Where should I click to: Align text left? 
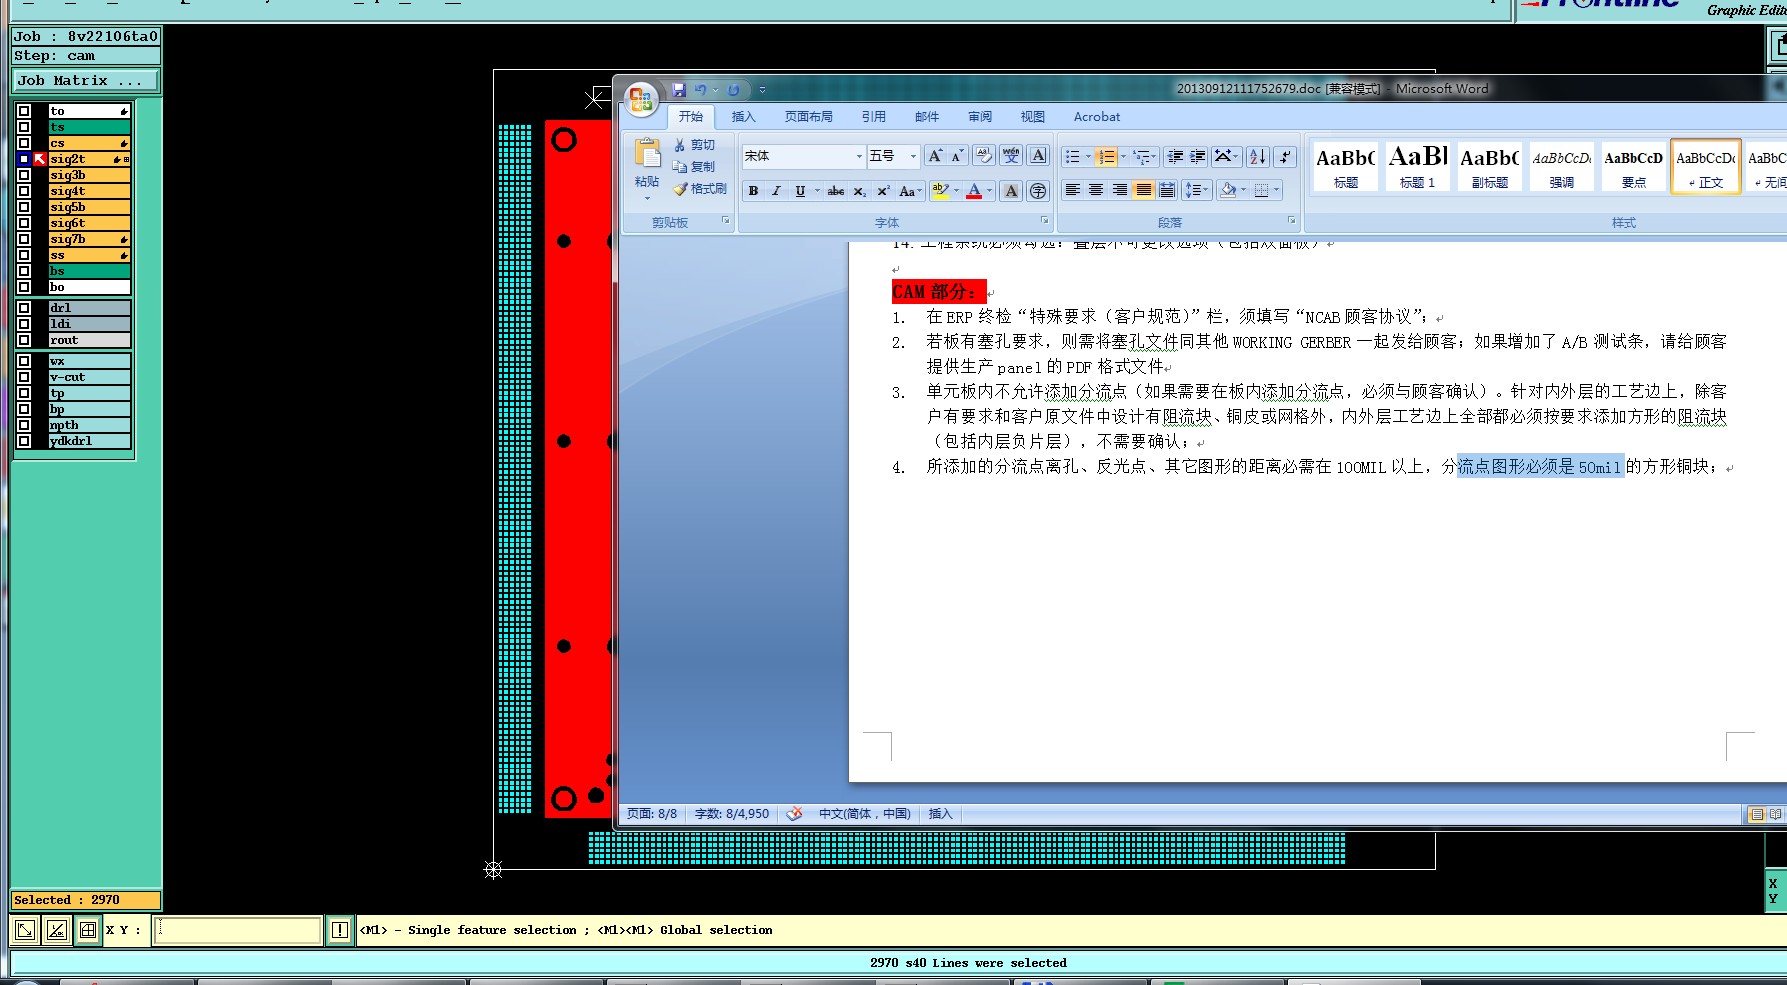click(1072, 190)
